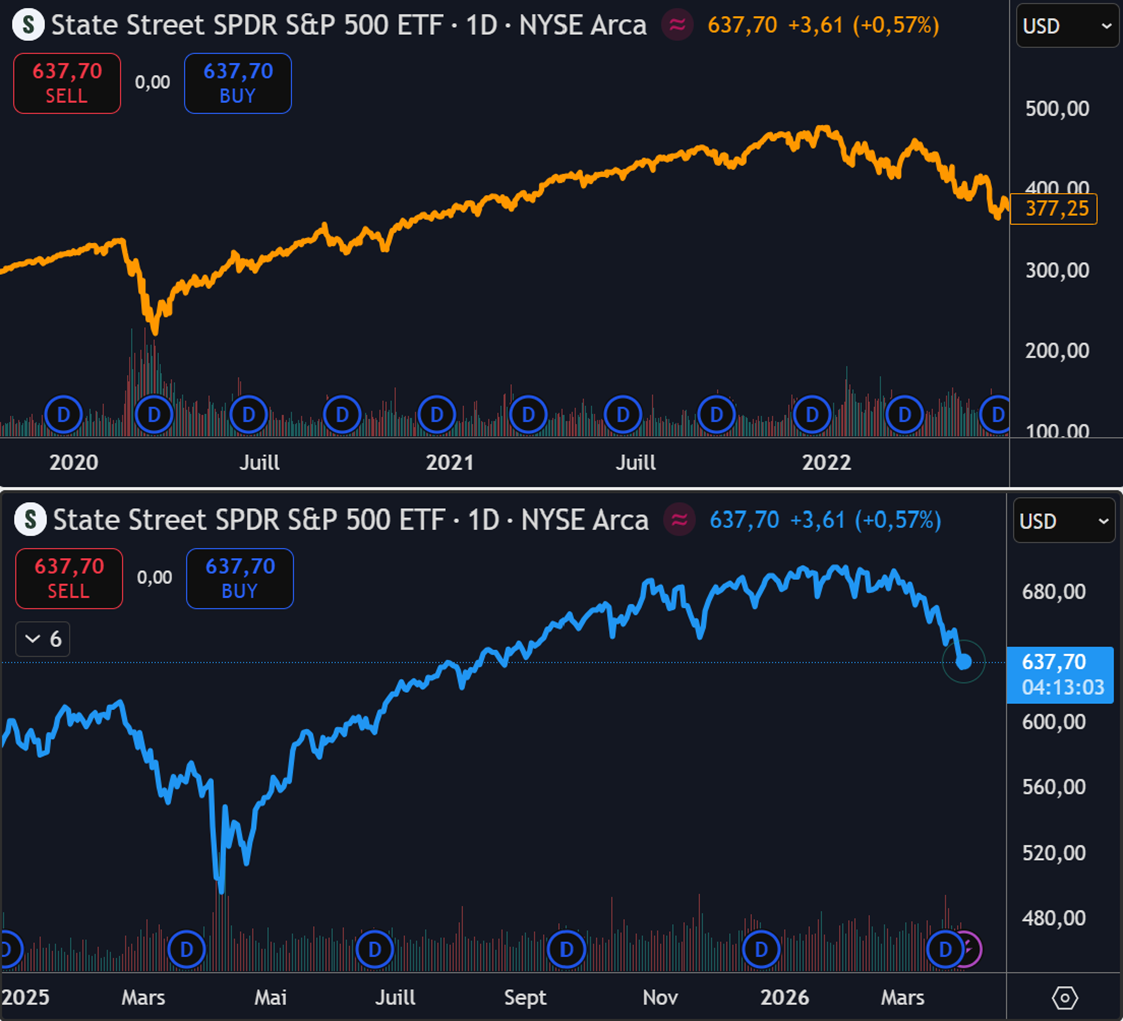Screen dimensions: 1123x1021
Task: Click the blue BUY 637,70 button, blue chart
Action: click(x=240, y=579)
